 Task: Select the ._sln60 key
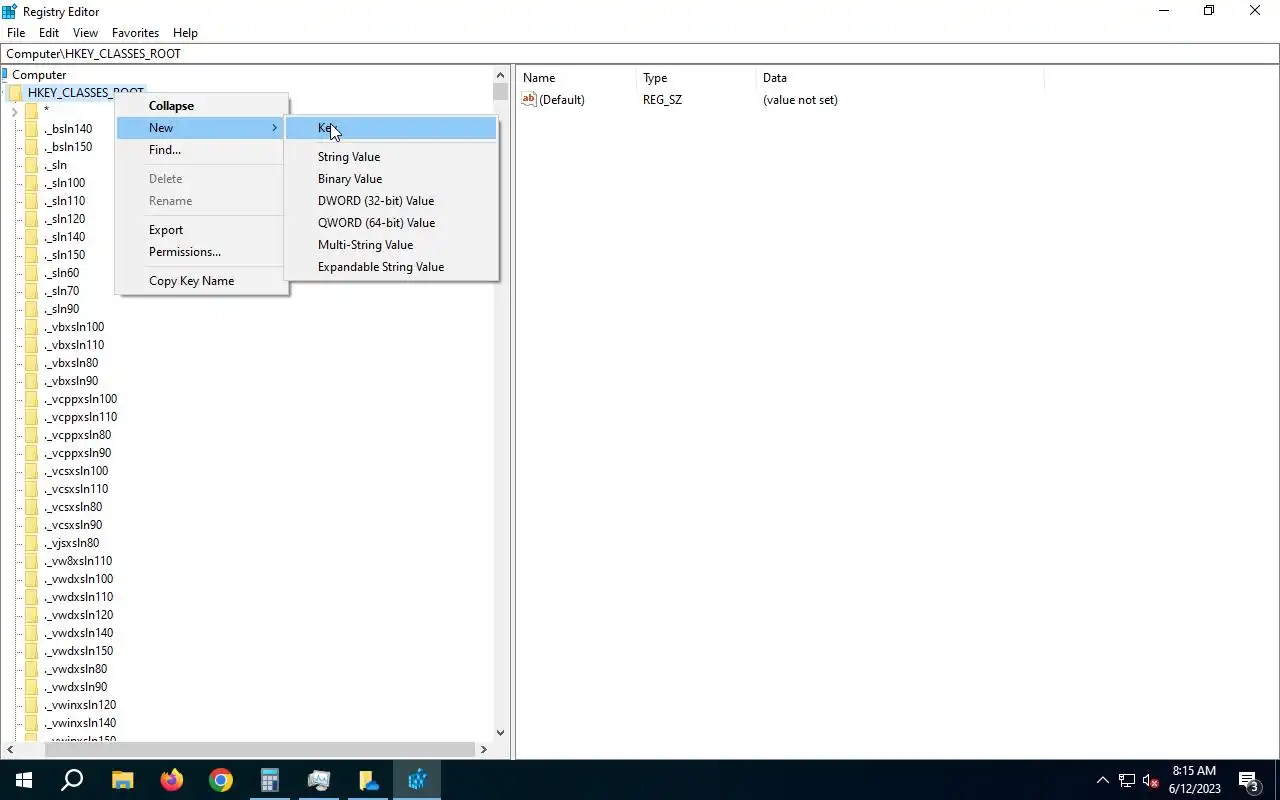[x=62, y=273]
